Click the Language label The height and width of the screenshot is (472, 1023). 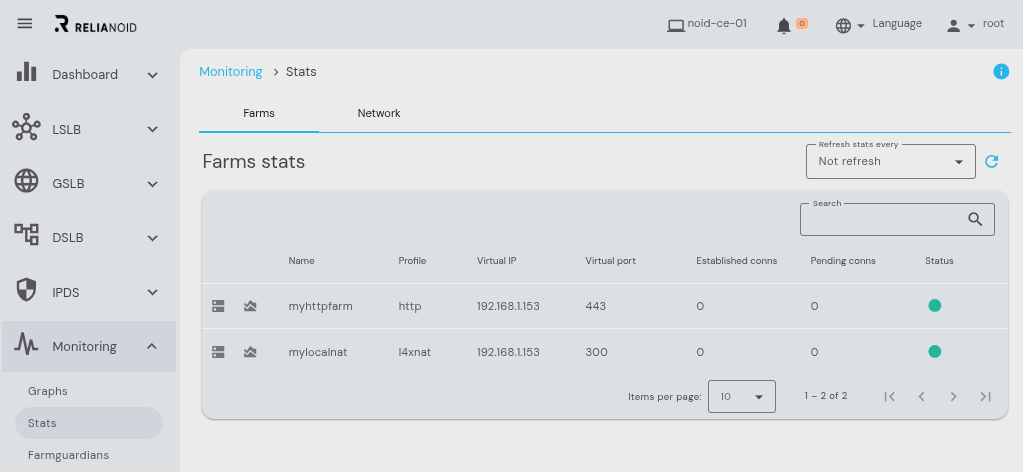click(x=897, y=24)
